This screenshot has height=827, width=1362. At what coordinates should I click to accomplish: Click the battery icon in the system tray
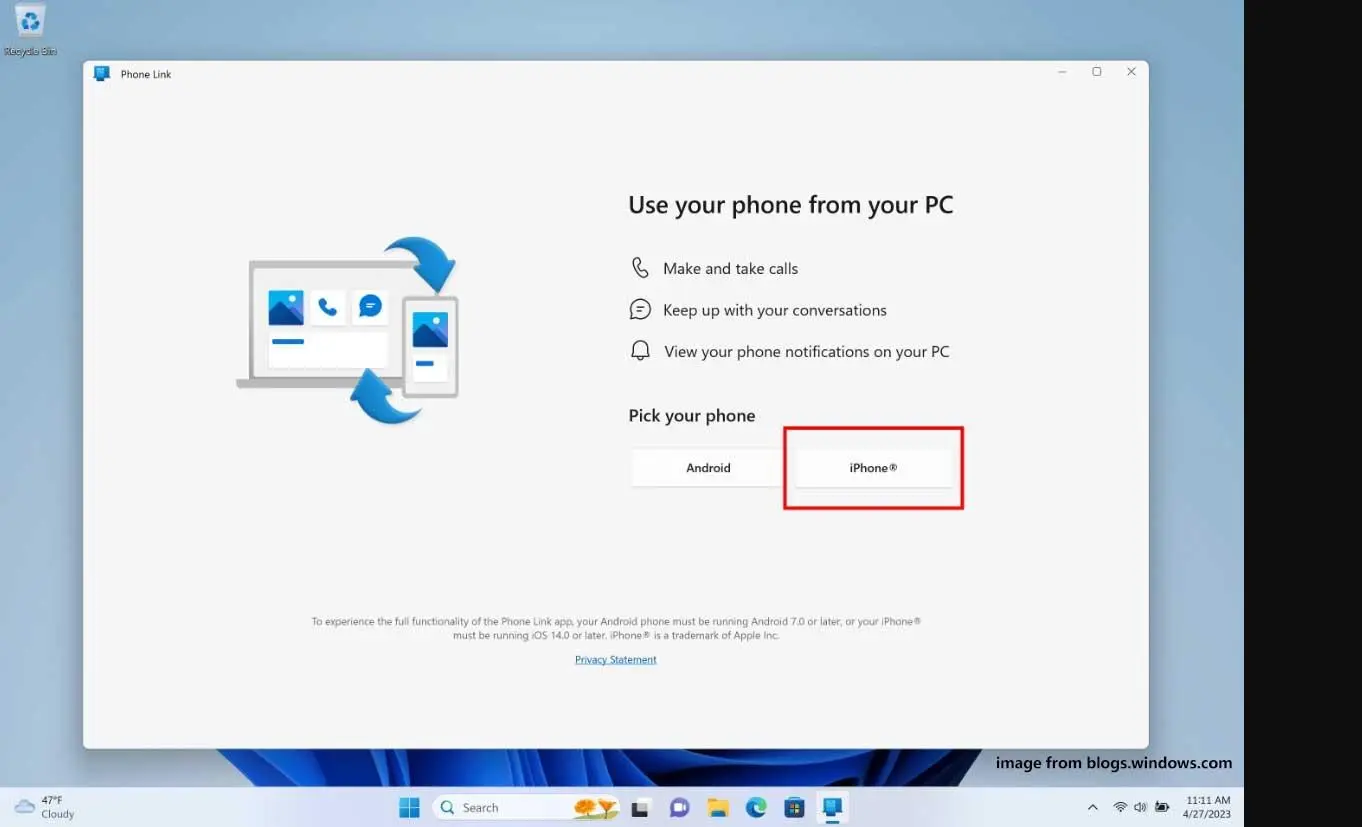click(x=1162, y=807)
